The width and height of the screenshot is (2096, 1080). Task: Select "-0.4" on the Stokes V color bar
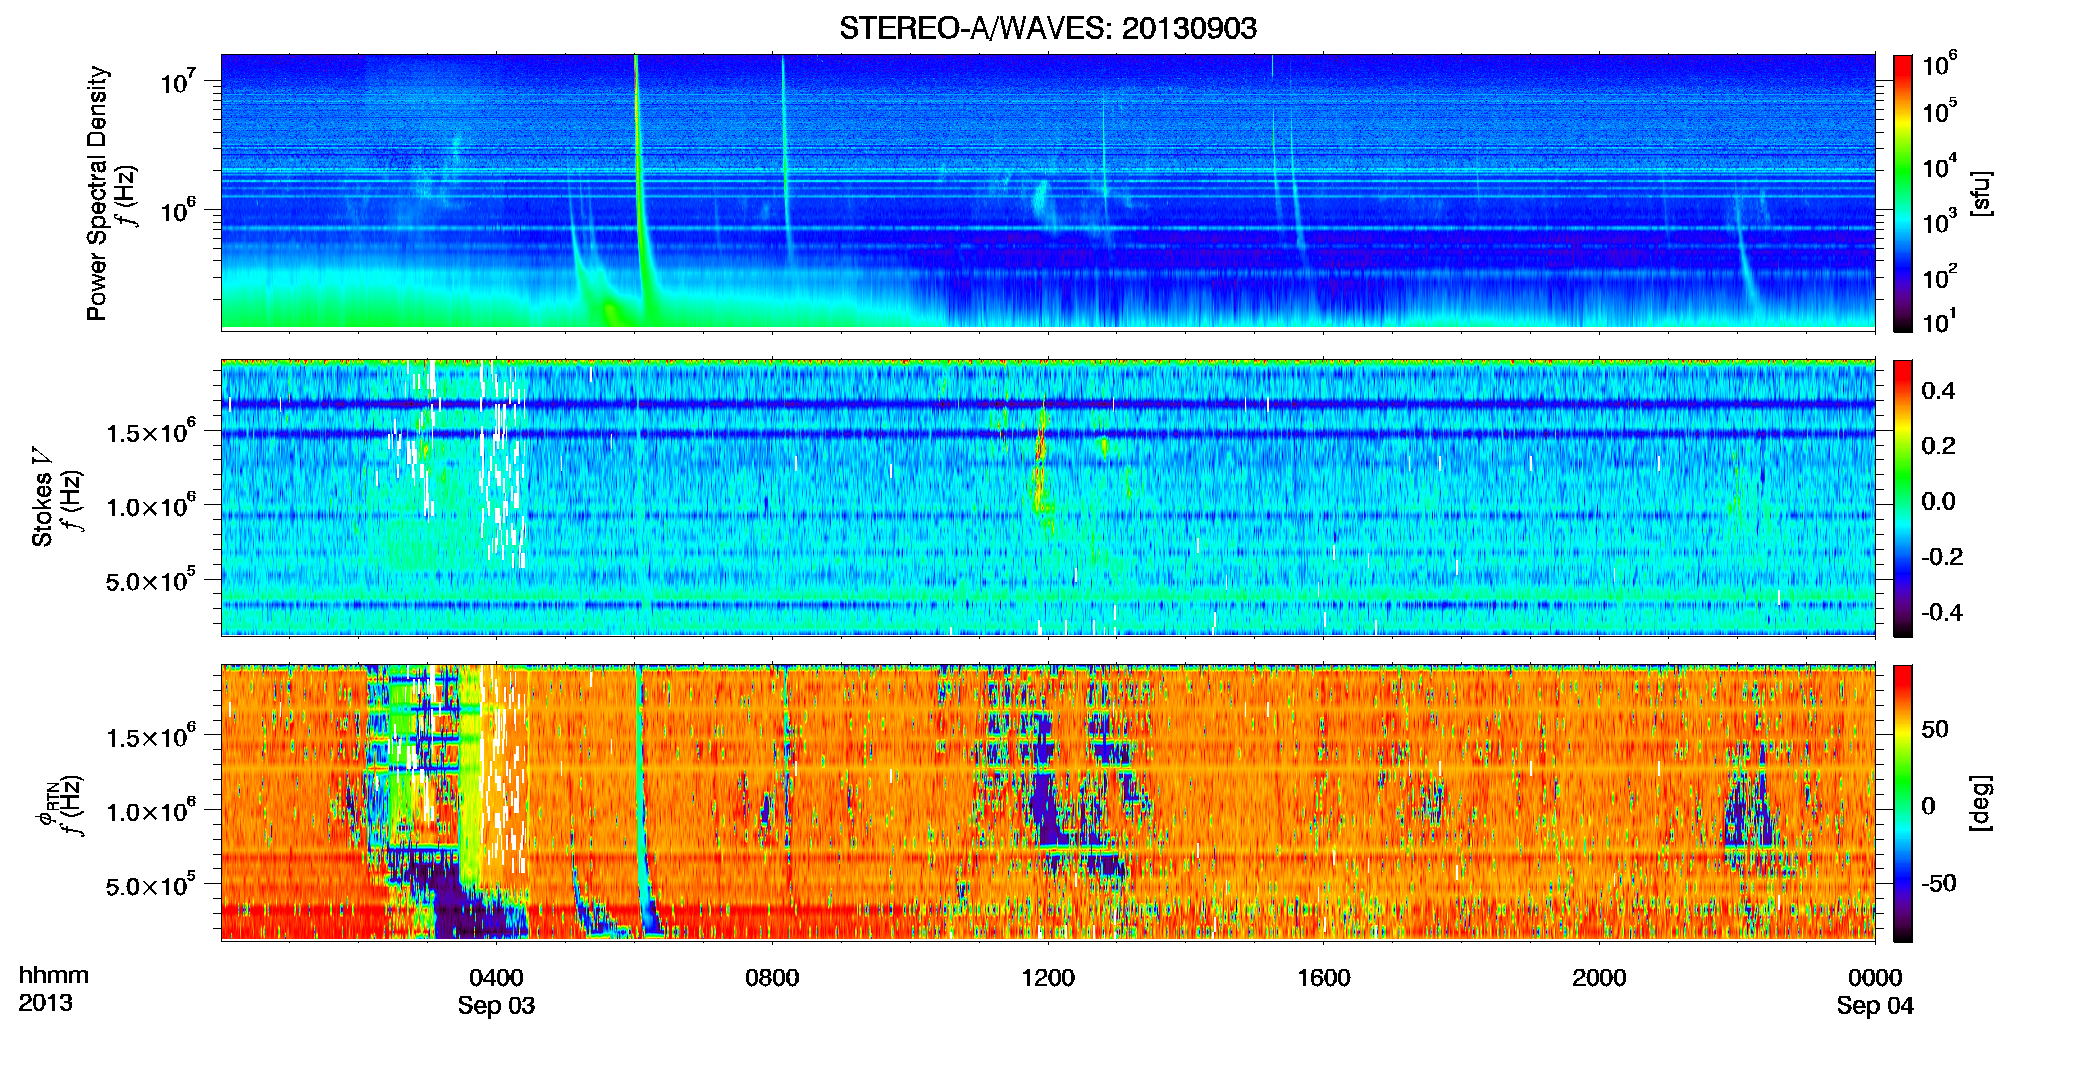click(x=1941, y=612)
